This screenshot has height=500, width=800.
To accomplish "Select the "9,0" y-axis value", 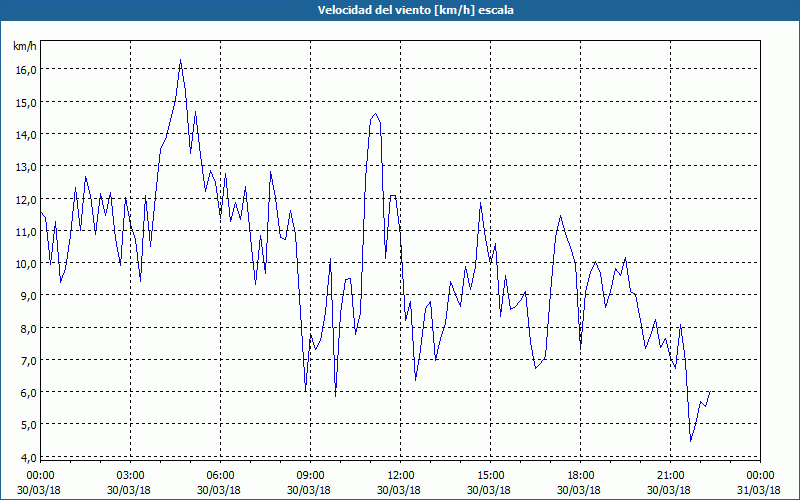I will (29, 296).
